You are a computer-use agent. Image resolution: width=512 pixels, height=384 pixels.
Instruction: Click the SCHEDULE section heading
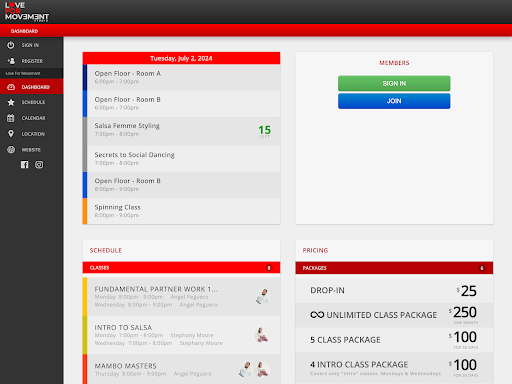tap(106, 250)
